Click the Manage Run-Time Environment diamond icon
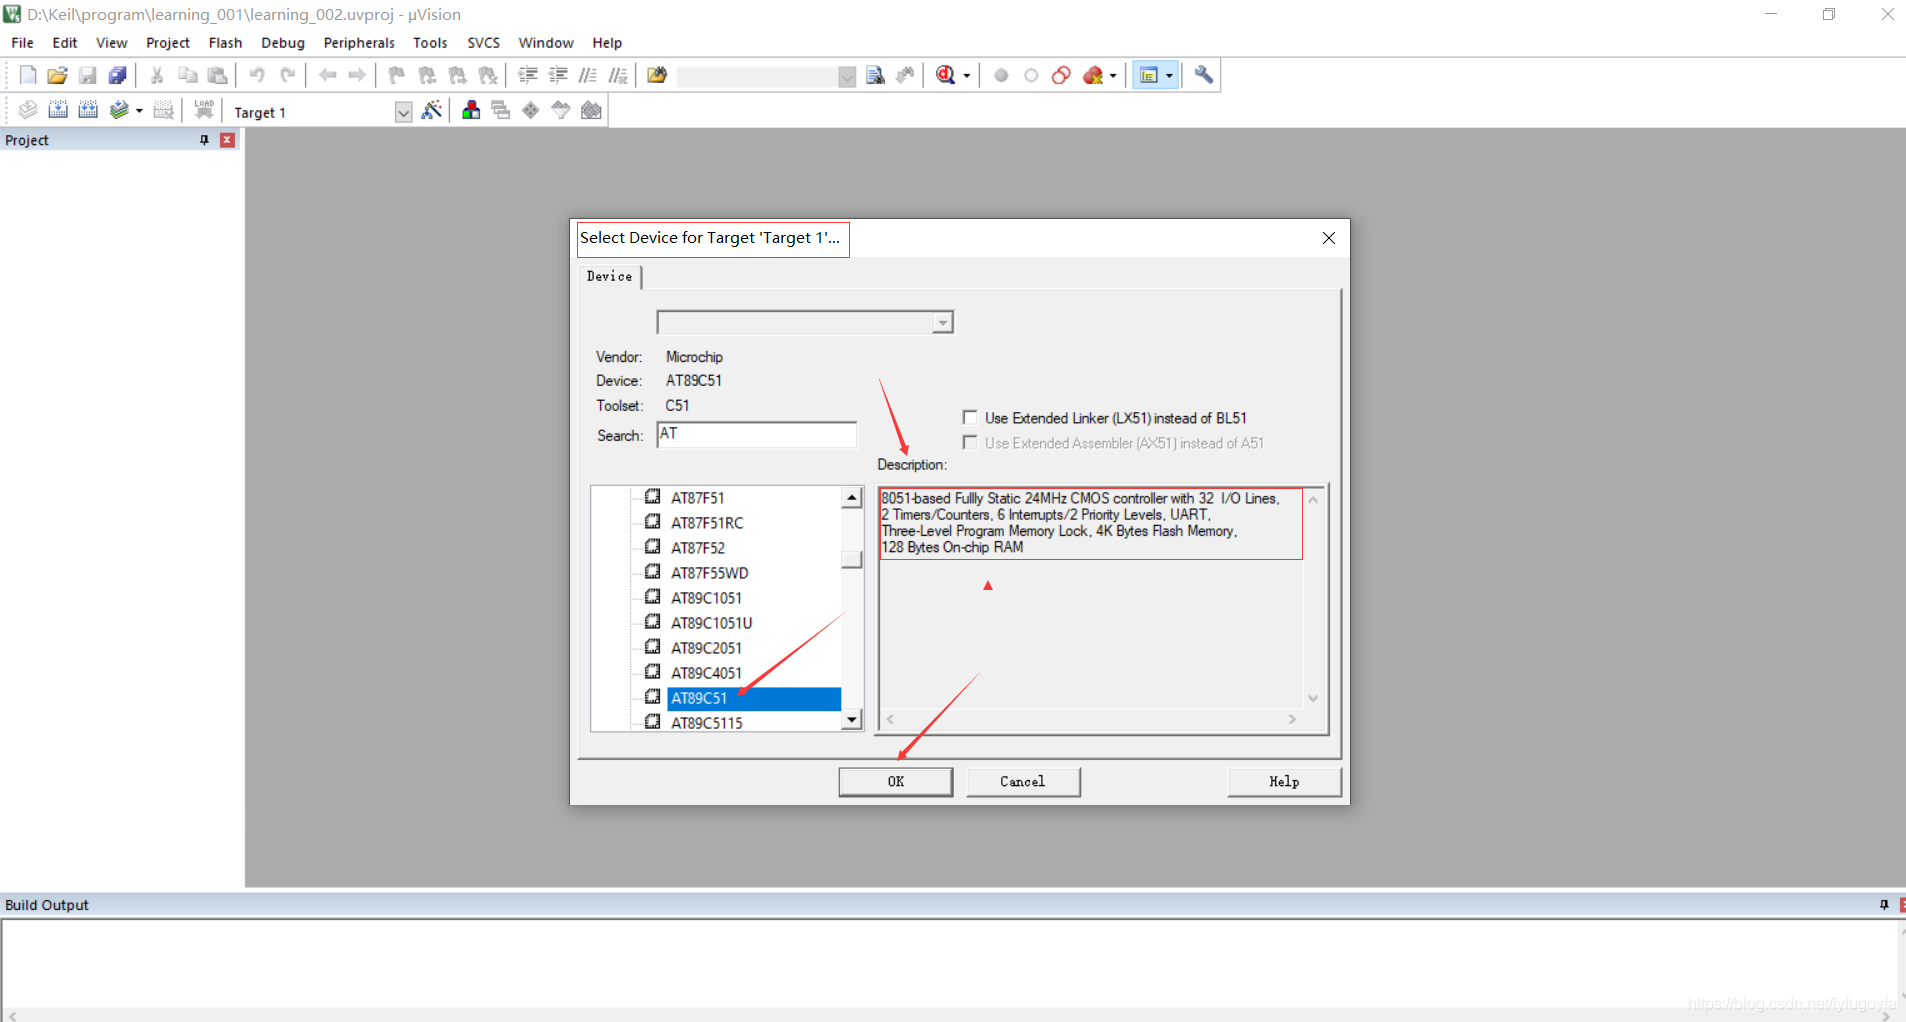This screenshot has height=1022, width=1906. pos(531,110)
